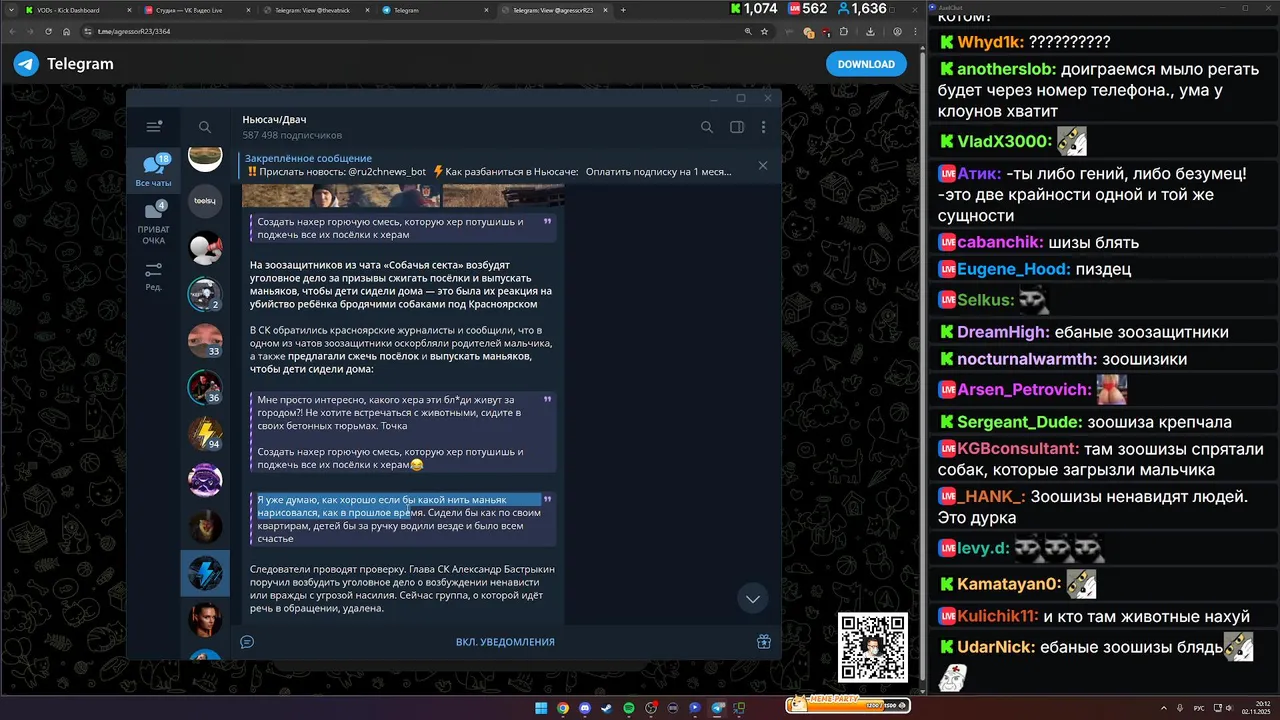Toggle the channel info side panel
This screenshot has width=1280, height=720.
[x=737, y=127]
